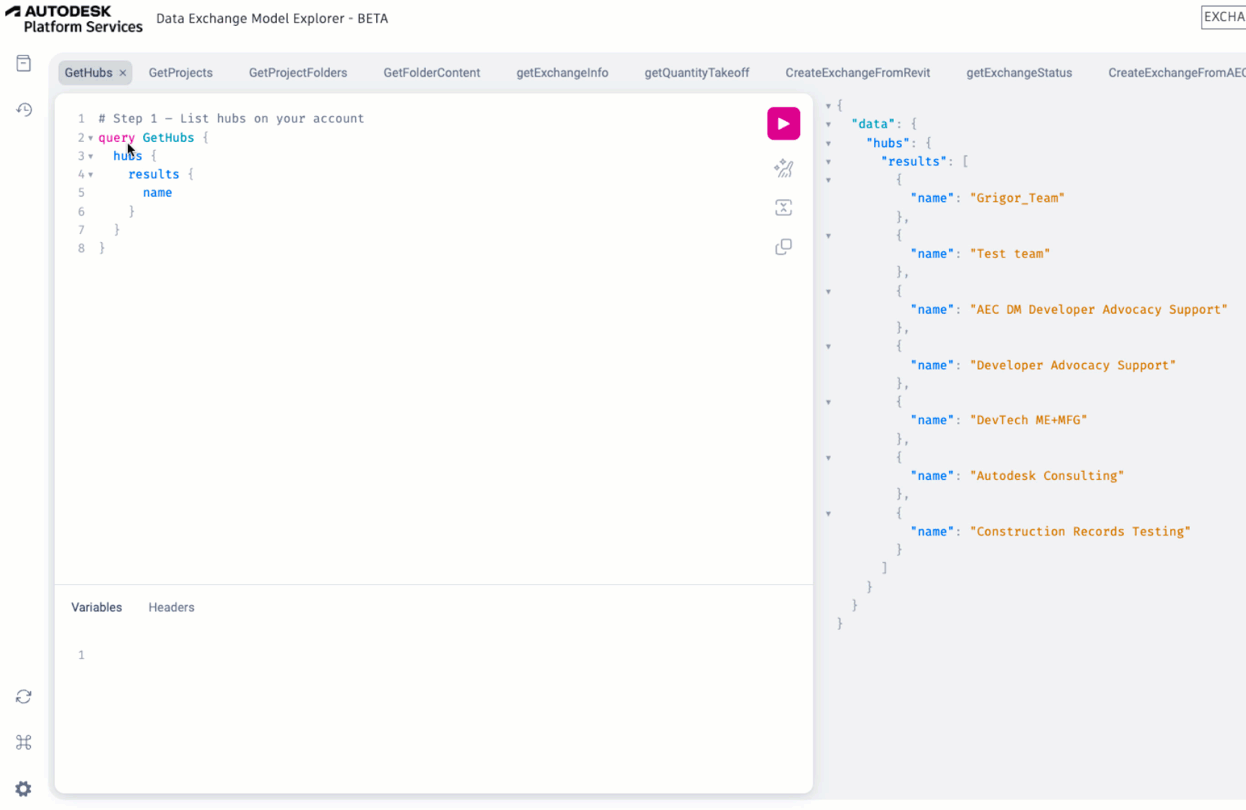The image size is (1246, 810).
Task: Click "DevTech ME+MFG" value in response
Action: tap(1028, 421)
